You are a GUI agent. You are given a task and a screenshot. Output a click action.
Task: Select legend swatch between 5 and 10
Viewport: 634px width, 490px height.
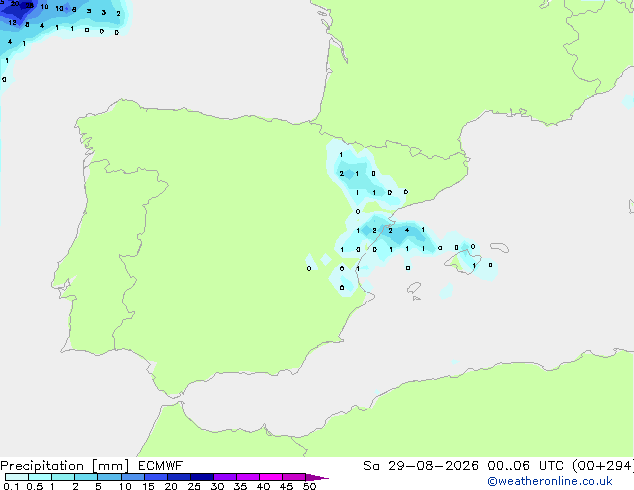pyautogui.click(x=109, y=477)
